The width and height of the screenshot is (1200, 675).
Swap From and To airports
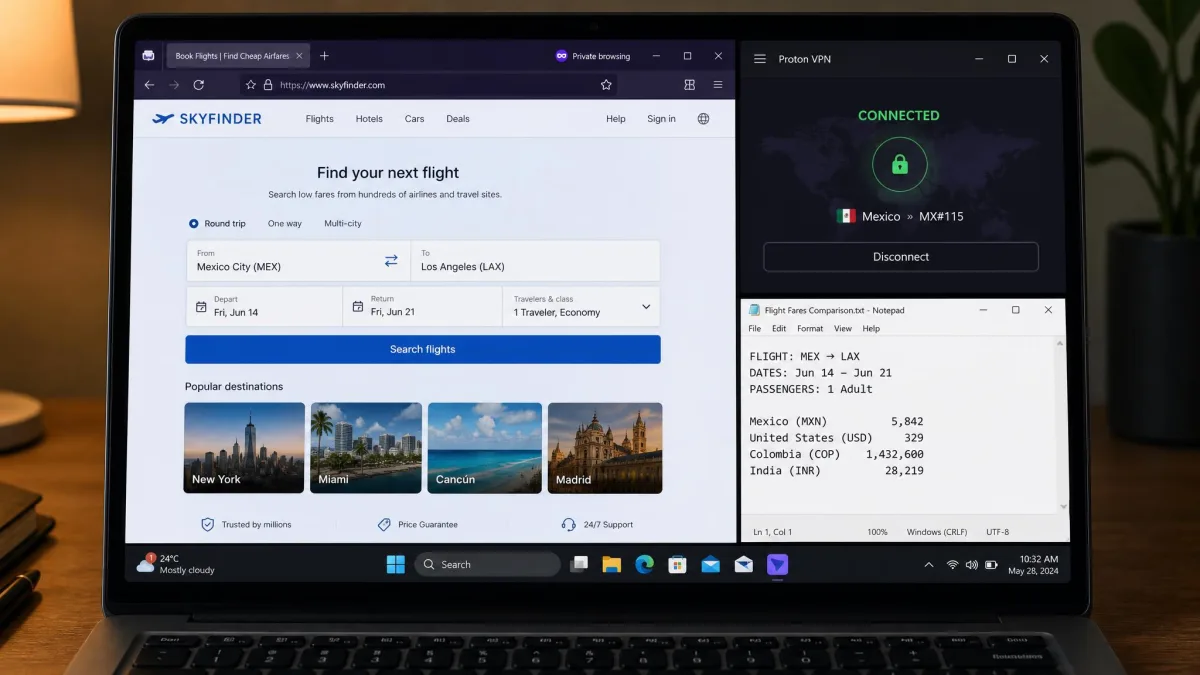point(391,260)
